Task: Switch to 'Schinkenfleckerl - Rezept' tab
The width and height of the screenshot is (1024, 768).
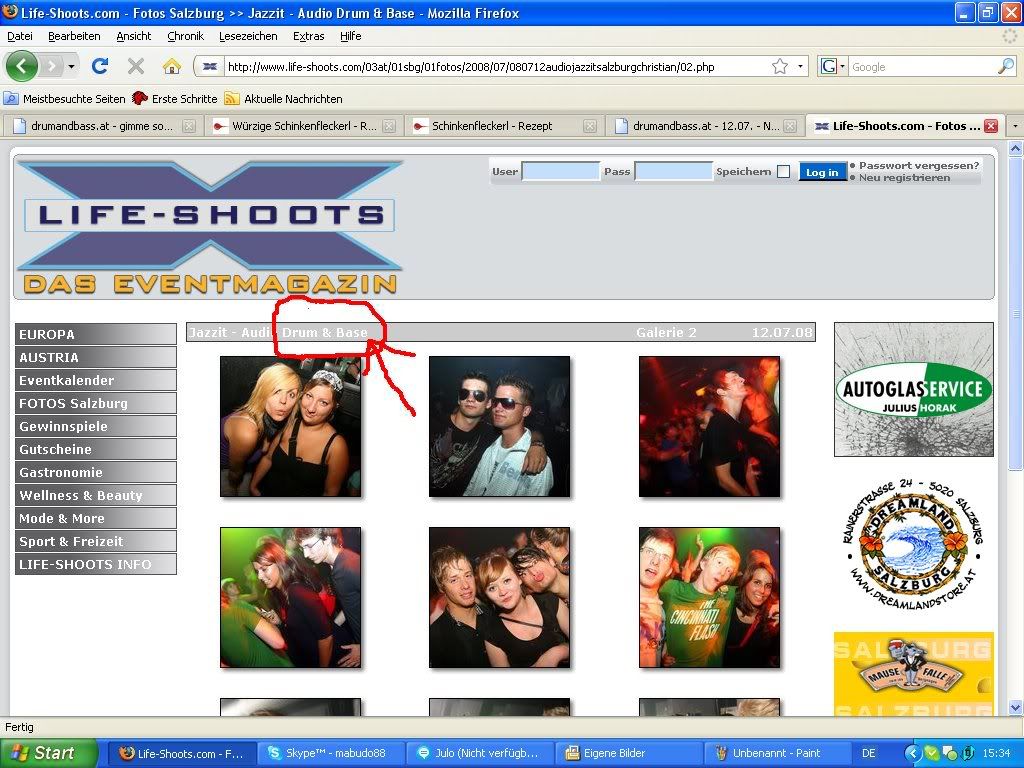Action: 502,126
